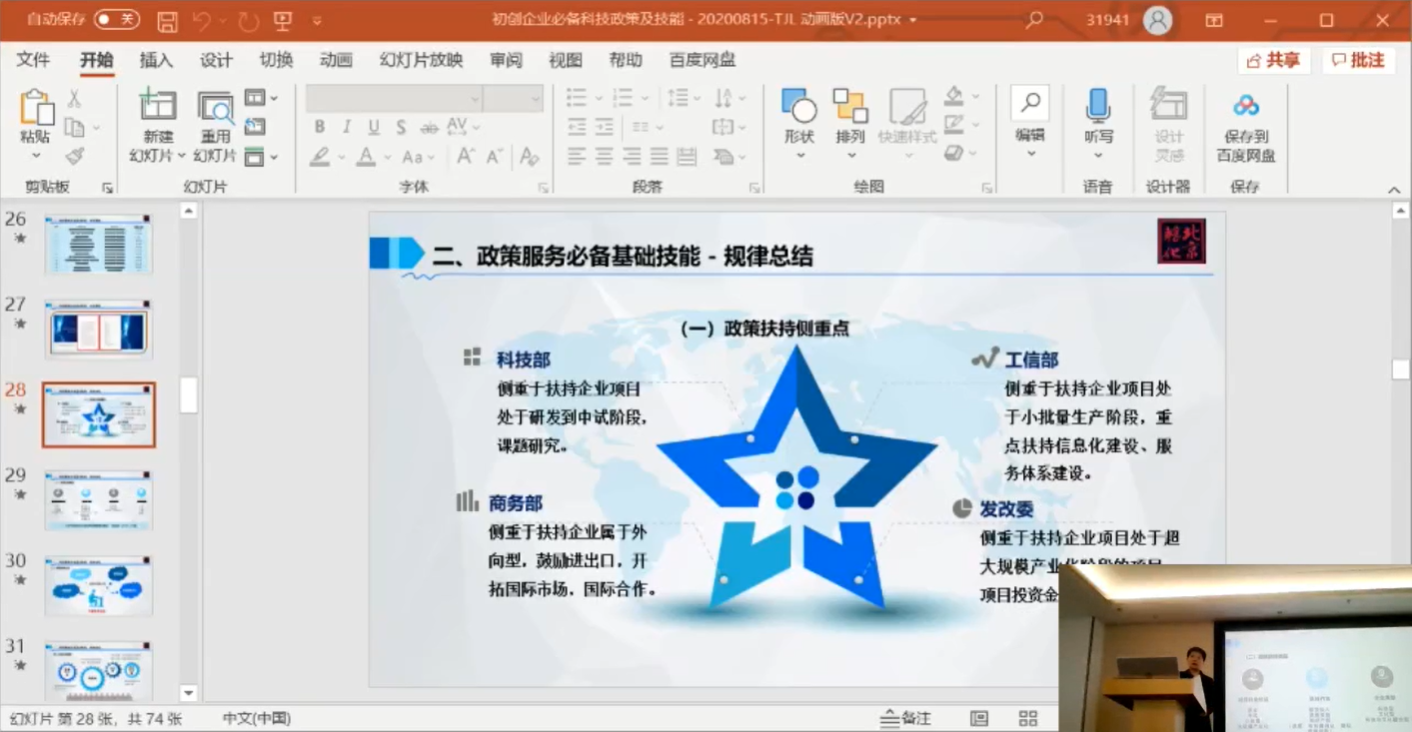Click the thumbnail pane scroll-down arrow
1412x732 pixels.
coord(188,693)
